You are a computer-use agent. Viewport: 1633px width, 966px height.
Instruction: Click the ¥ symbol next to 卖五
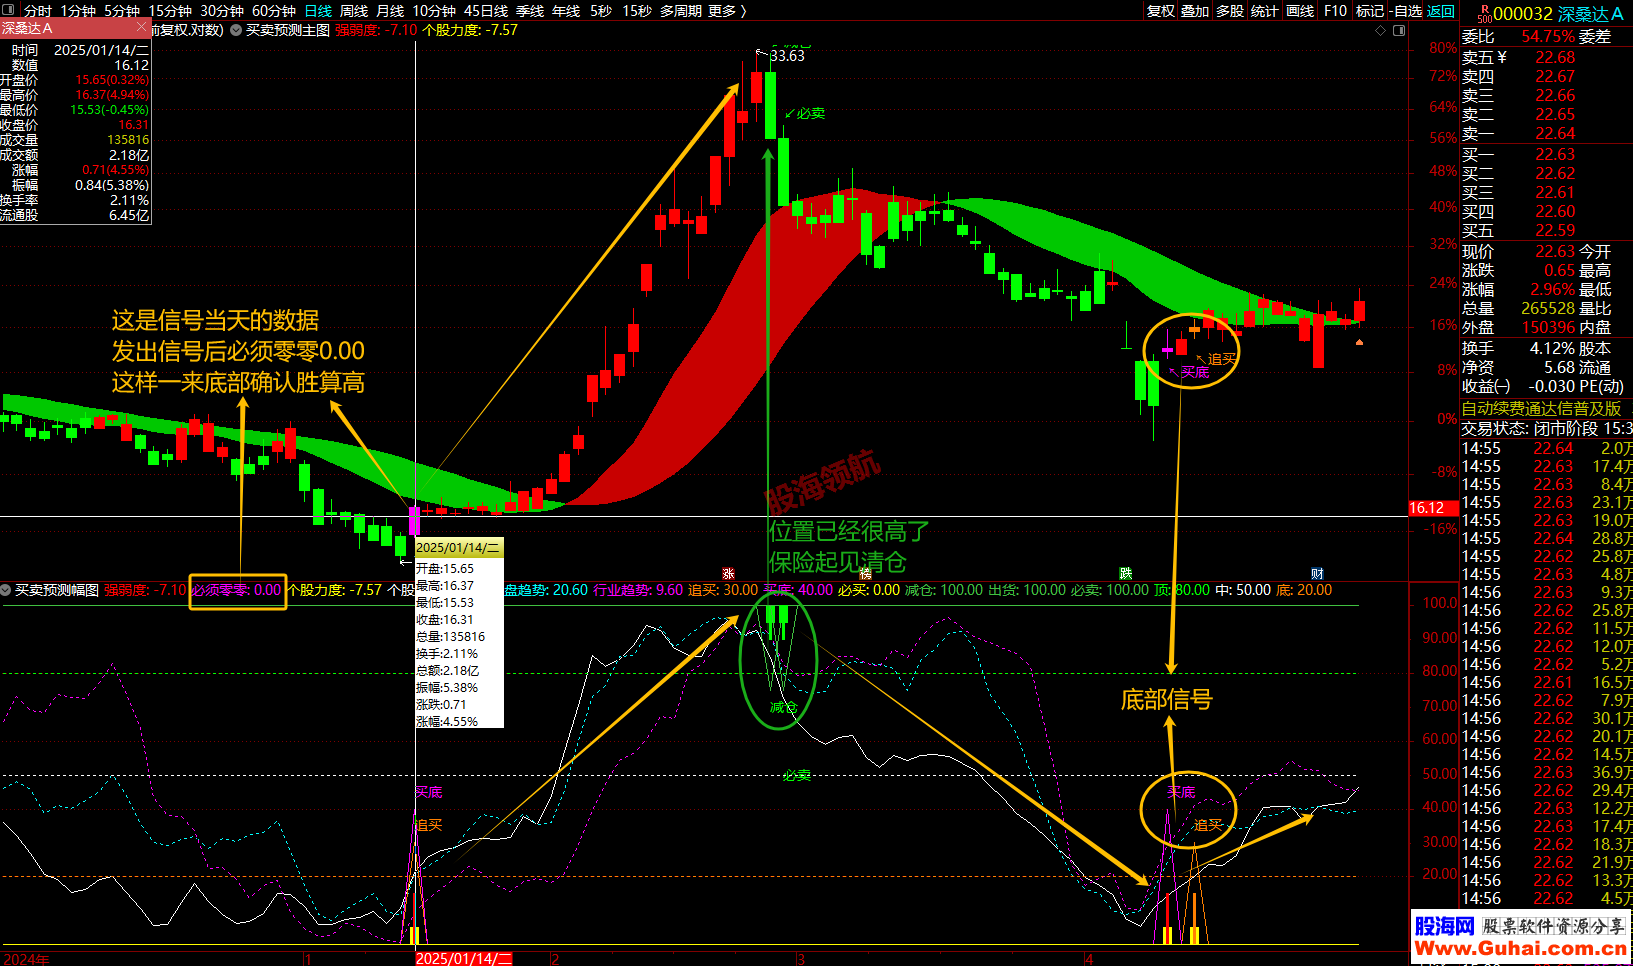tap(1502, 57)
